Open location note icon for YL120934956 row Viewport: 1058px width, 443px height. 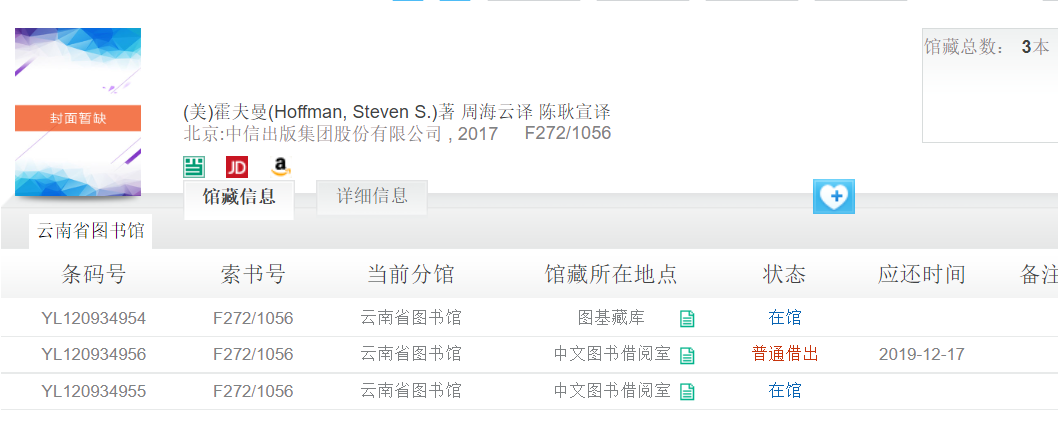(687, 355)
